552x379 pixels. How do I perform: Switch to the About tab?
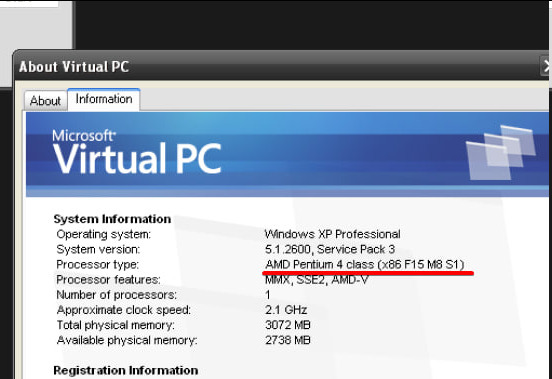click(x=45, y=101)
